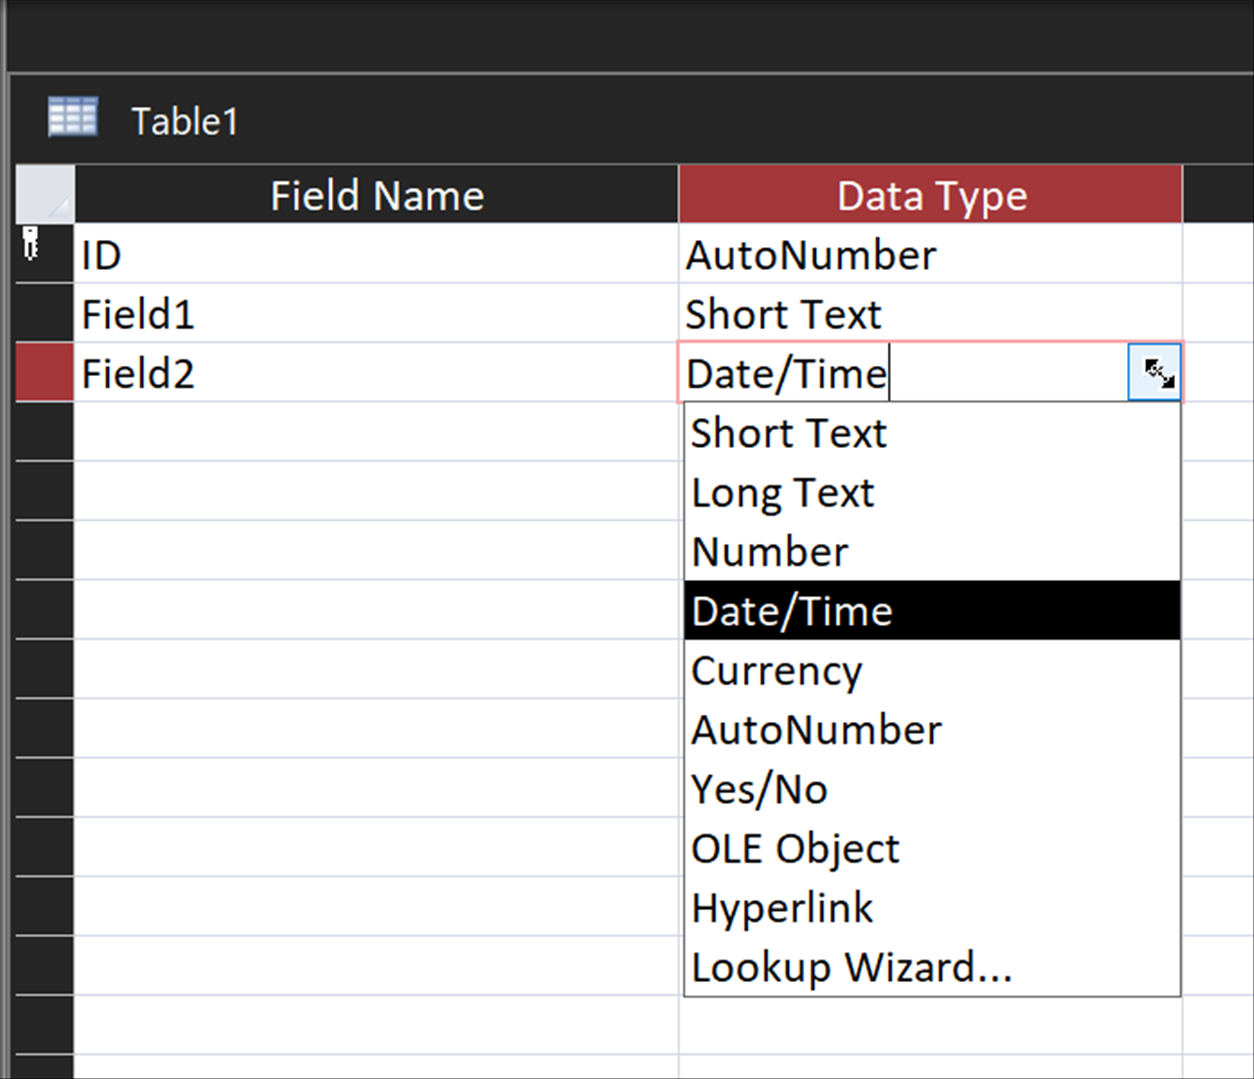Select the Field1 name cell
The image size is (1254, 1079).
[x=376, y=315]
